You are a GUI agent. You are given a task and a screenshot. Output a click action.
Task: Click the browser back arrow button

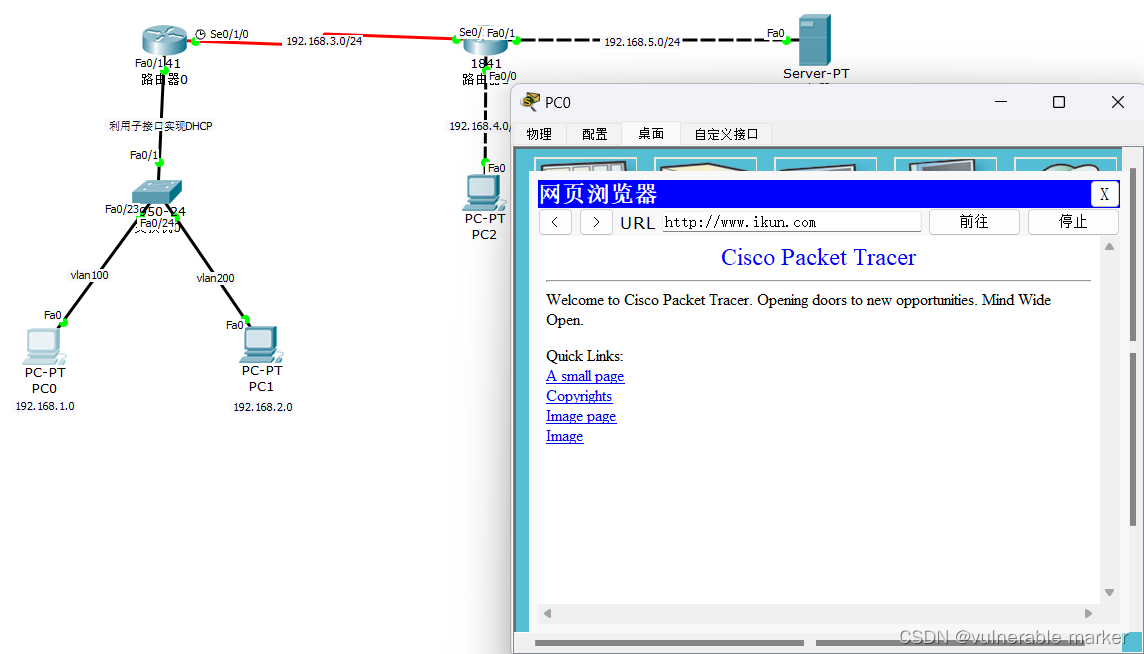tap(555, 222)
